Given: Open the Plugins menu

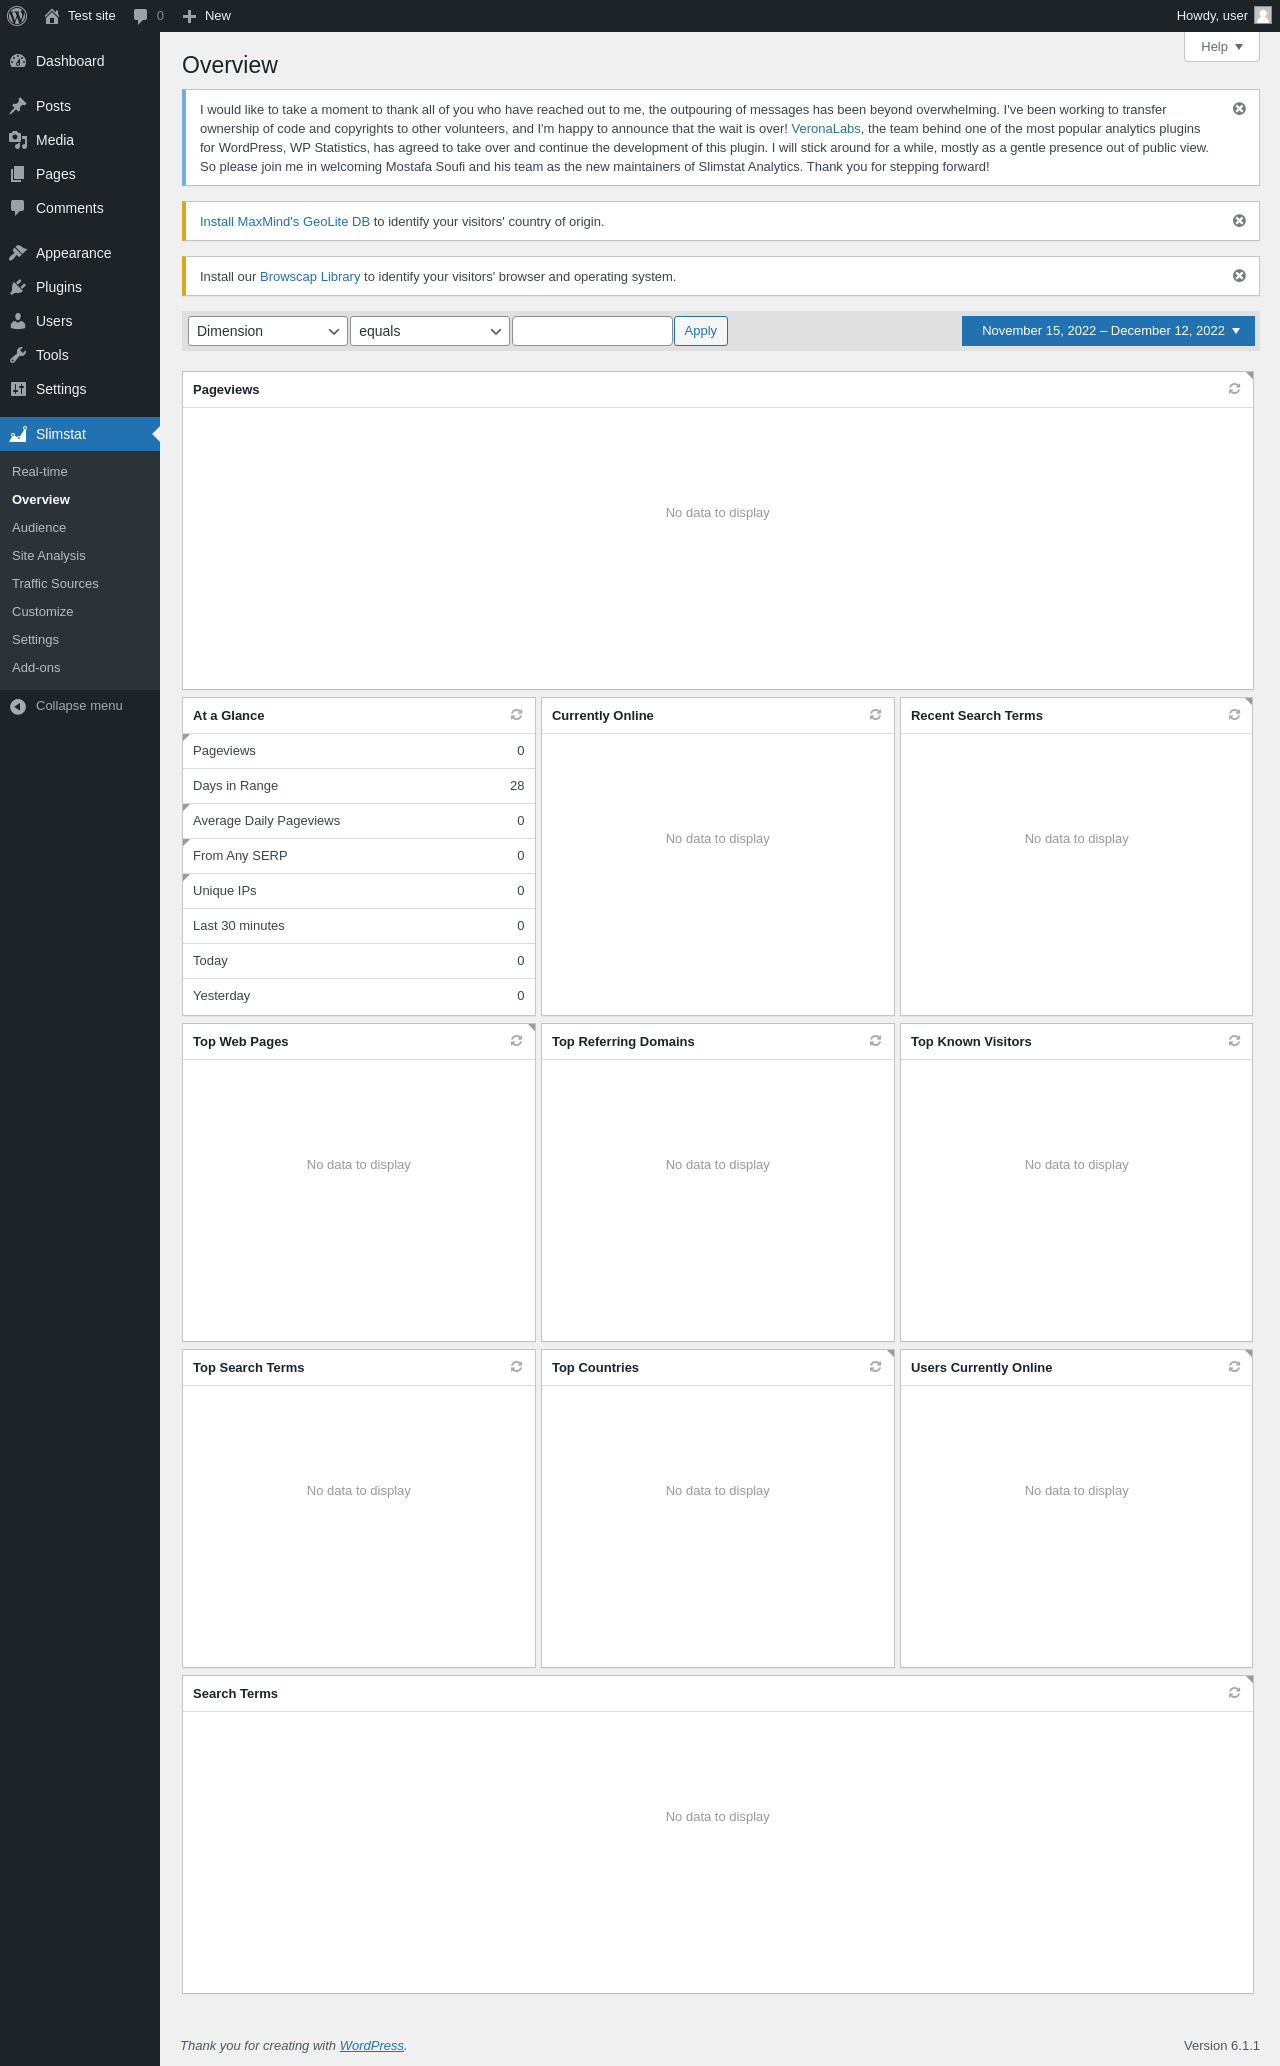Looking at the screenshot, I should pos(80,287).
